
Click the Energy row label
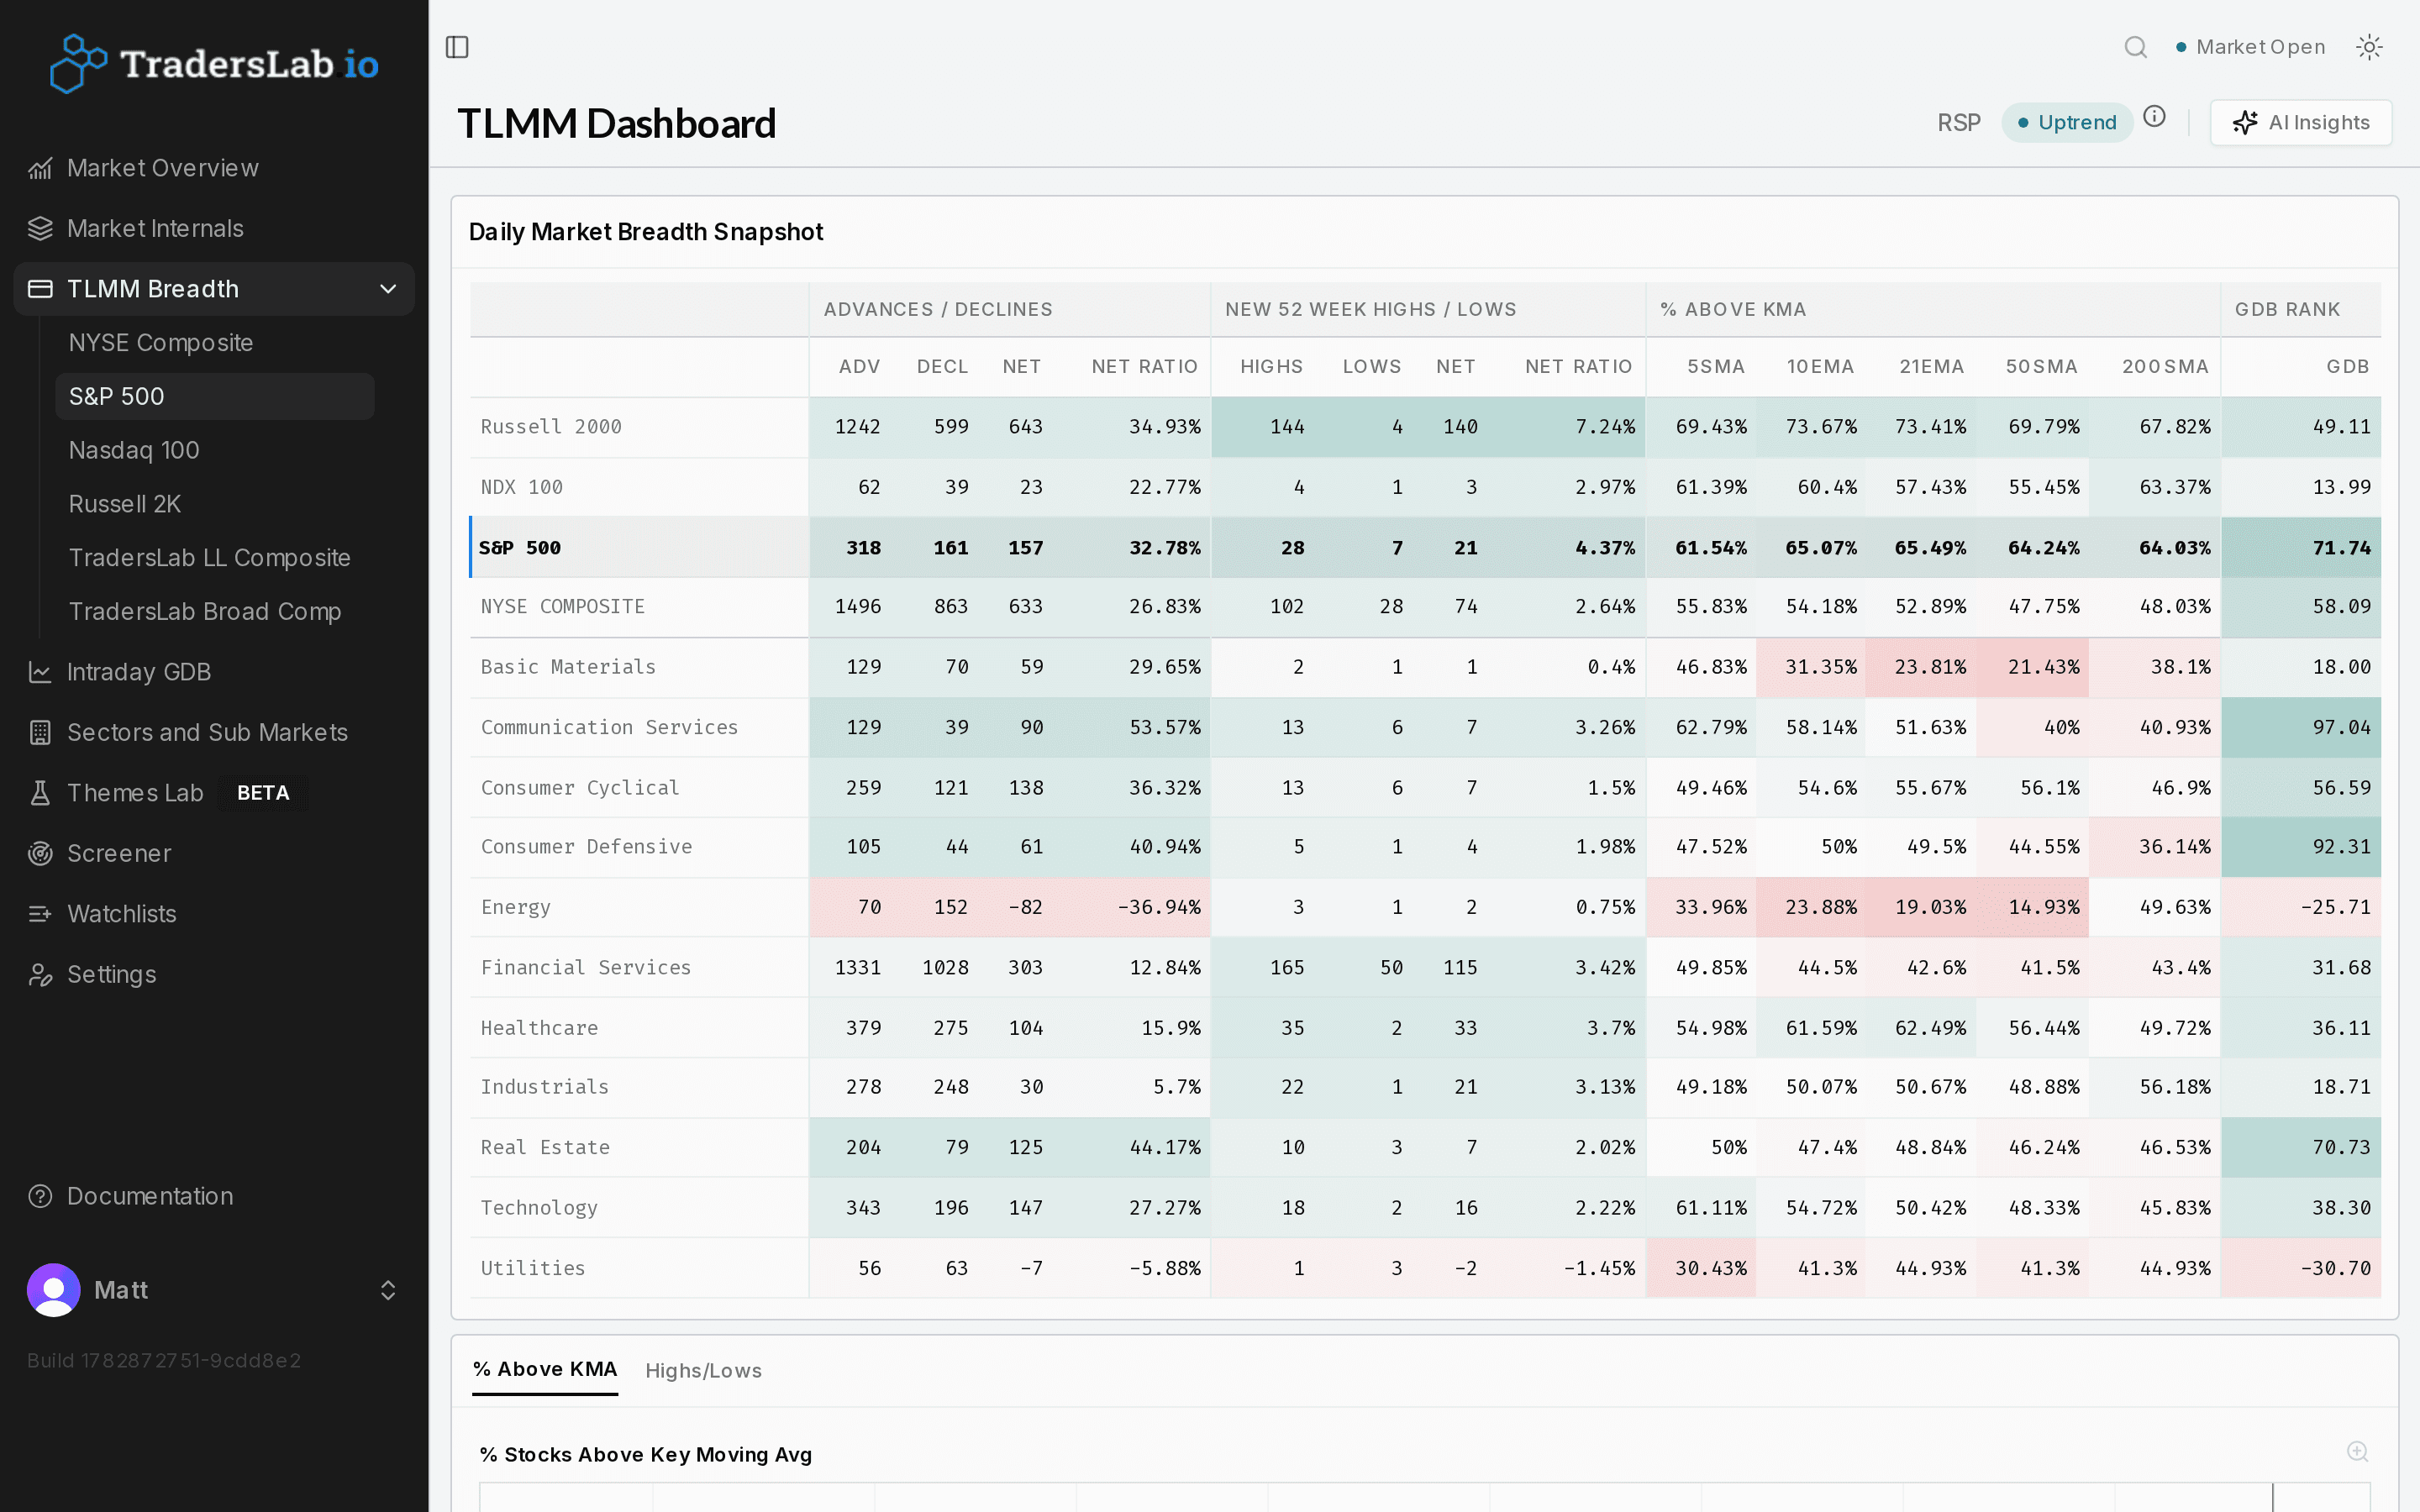point(515,907)
